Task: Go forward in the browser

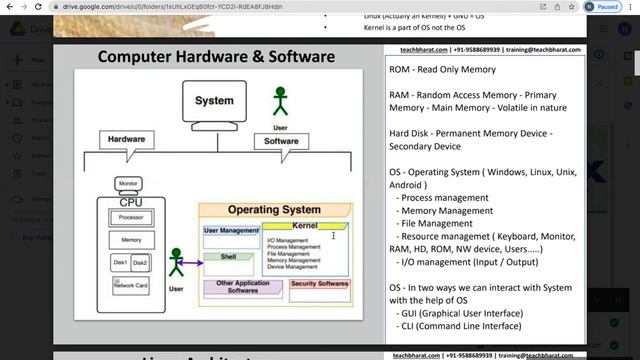Action: click(x=24, y=7)
